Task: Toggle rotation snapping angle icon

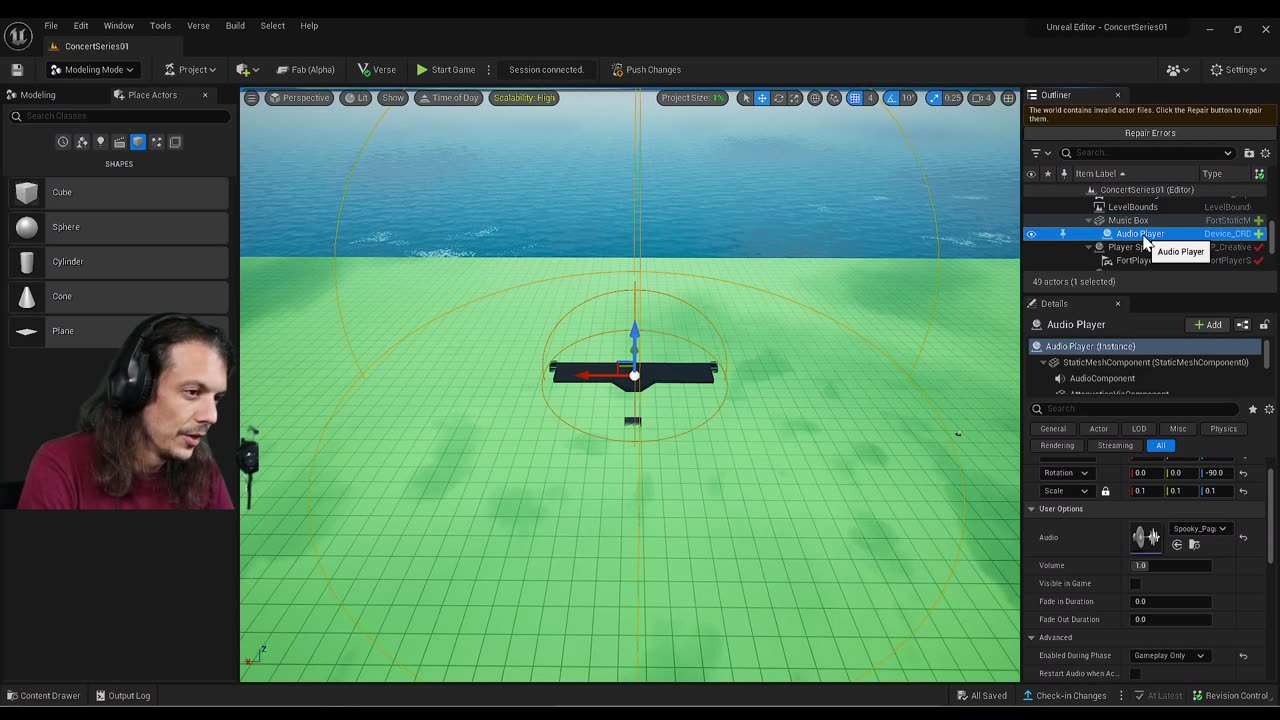Action: pos(893,98)
